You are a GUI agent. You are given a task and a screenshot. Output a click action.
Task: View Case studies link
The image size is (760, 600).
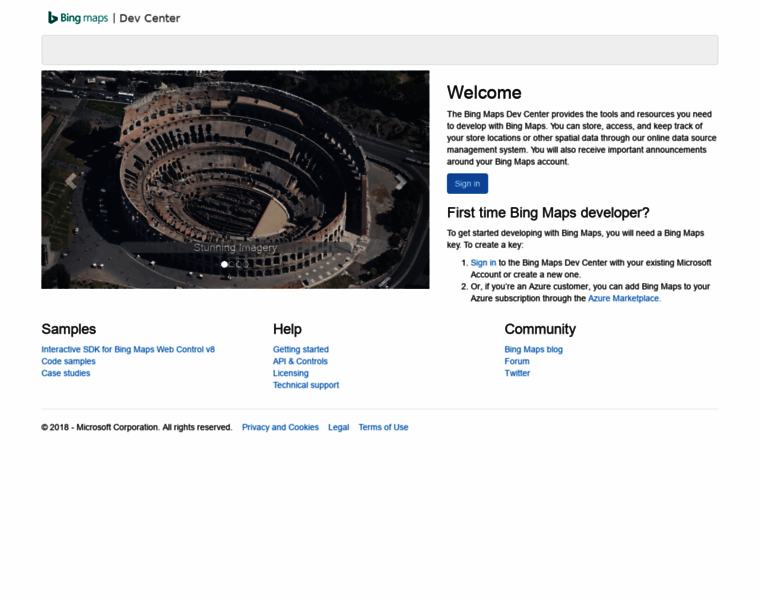pos(65,374)
